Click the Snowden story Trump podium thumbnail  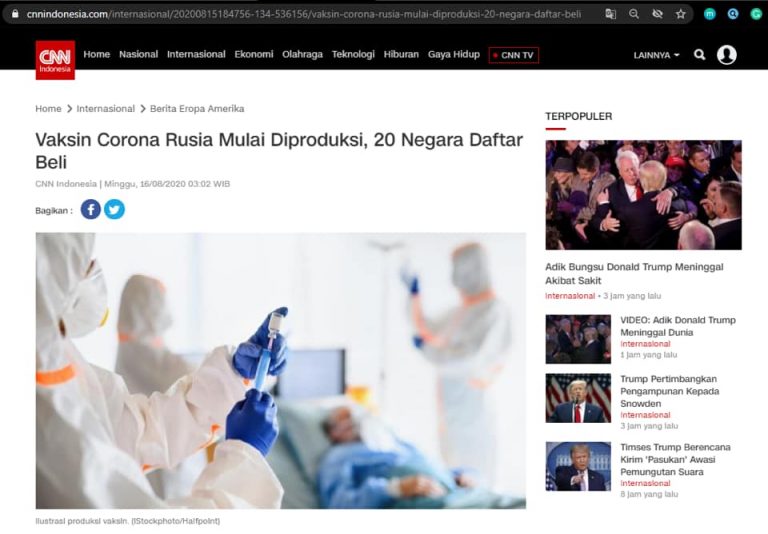578,398
